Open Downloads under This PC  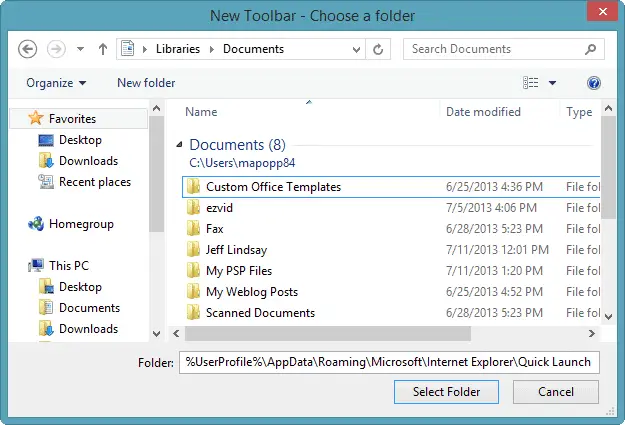point(88,329)
